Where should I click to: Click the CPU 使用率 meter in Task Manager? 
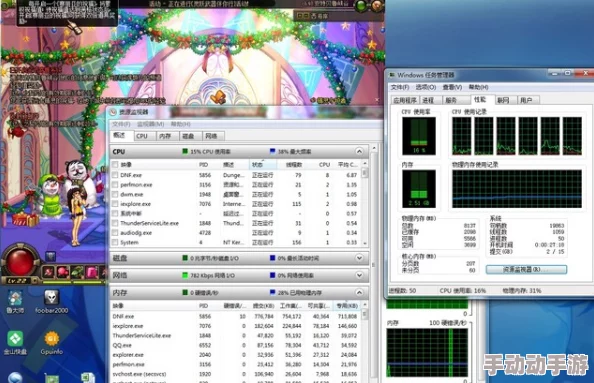click(x=419, y=136)
